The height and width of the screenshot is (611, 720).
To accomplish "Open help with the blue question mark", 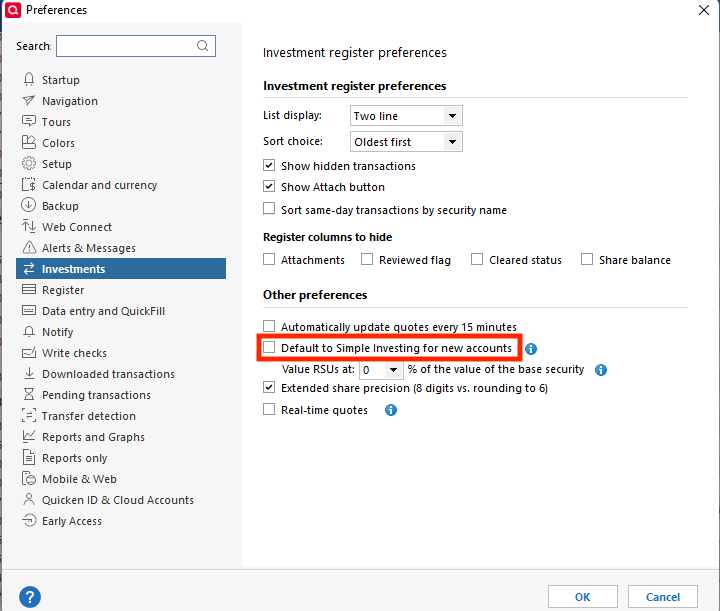I will click(30, 597).
